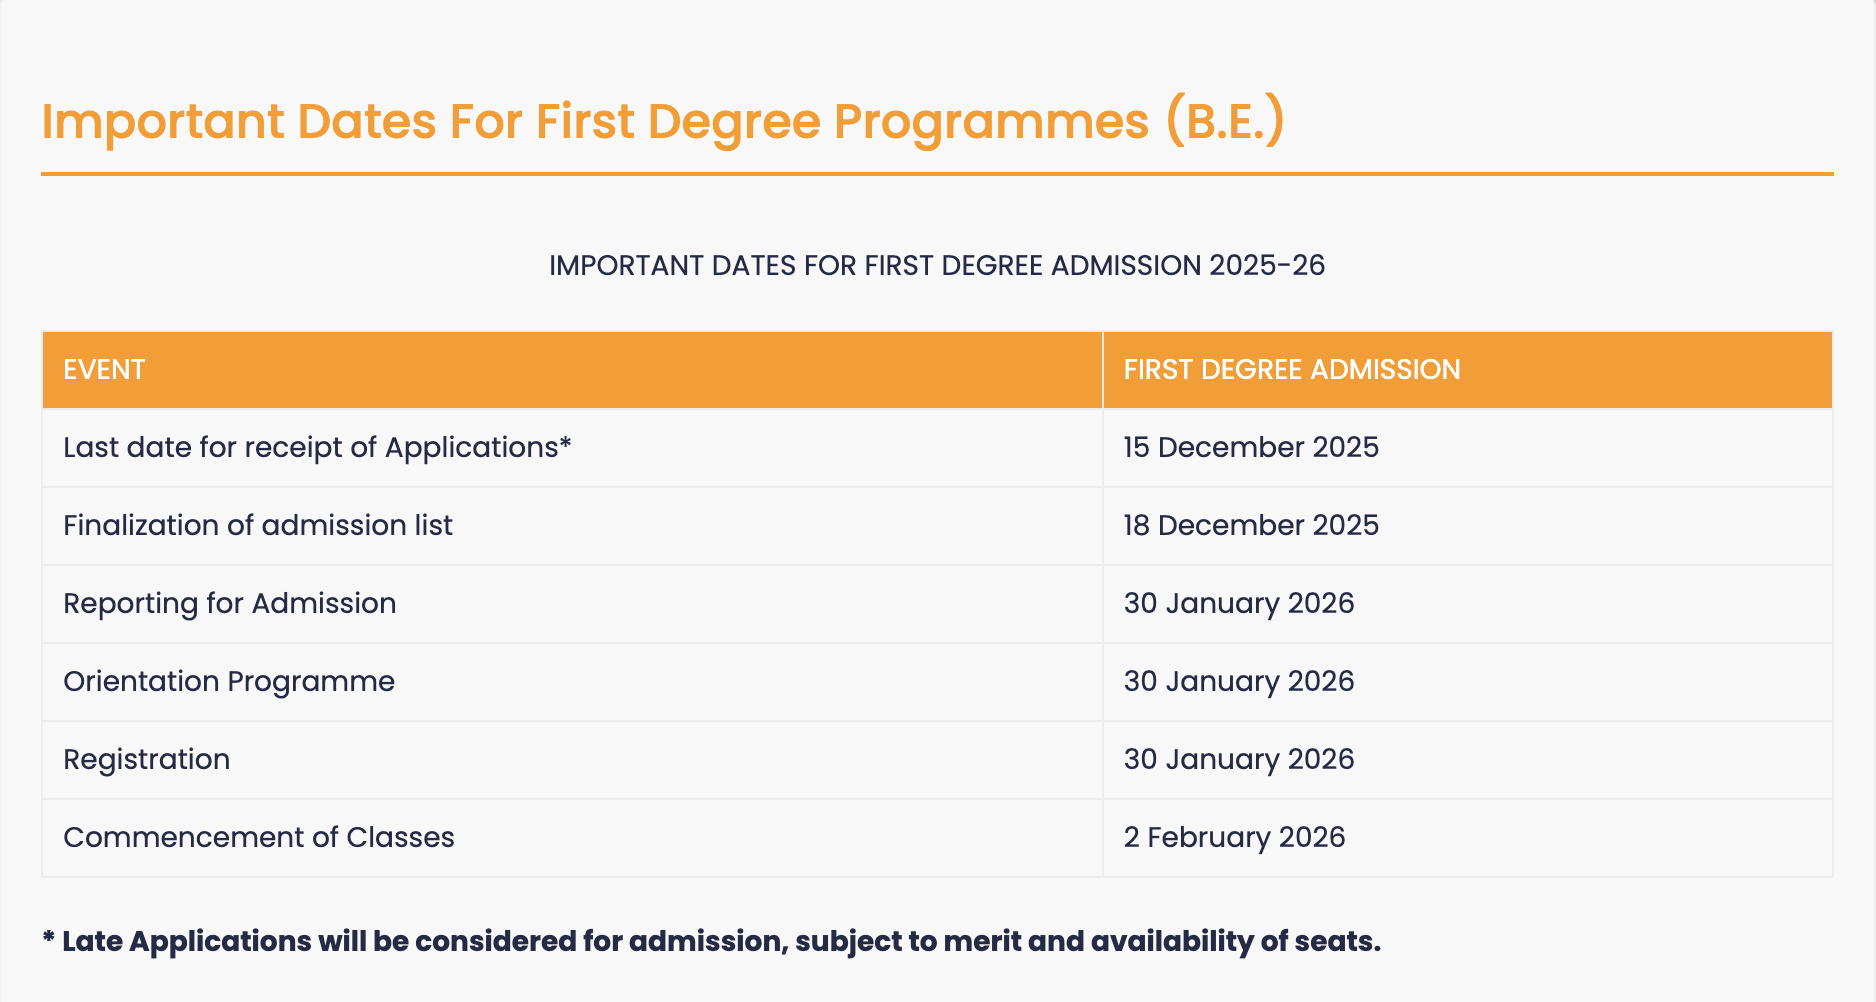
Task: Click the admission 2025-26 table caption
Action: (937, 265)
